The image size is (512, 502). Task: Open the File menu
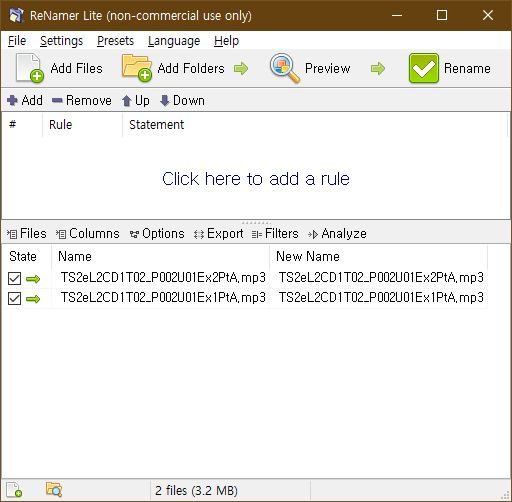(17, 41)
